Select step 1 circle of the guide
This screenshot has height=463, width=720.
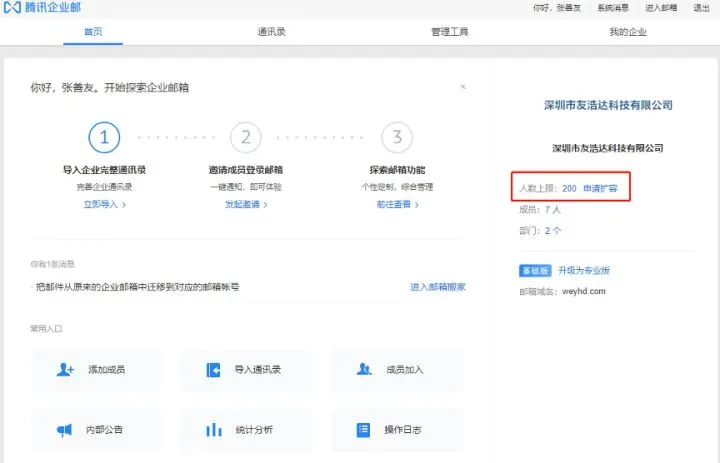point(104,137)
